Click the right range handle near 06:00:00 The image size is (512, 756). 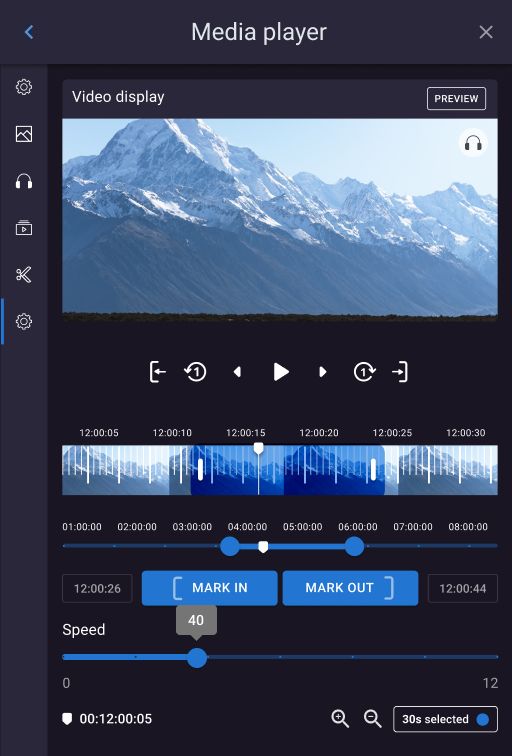[x=354, y=546]
